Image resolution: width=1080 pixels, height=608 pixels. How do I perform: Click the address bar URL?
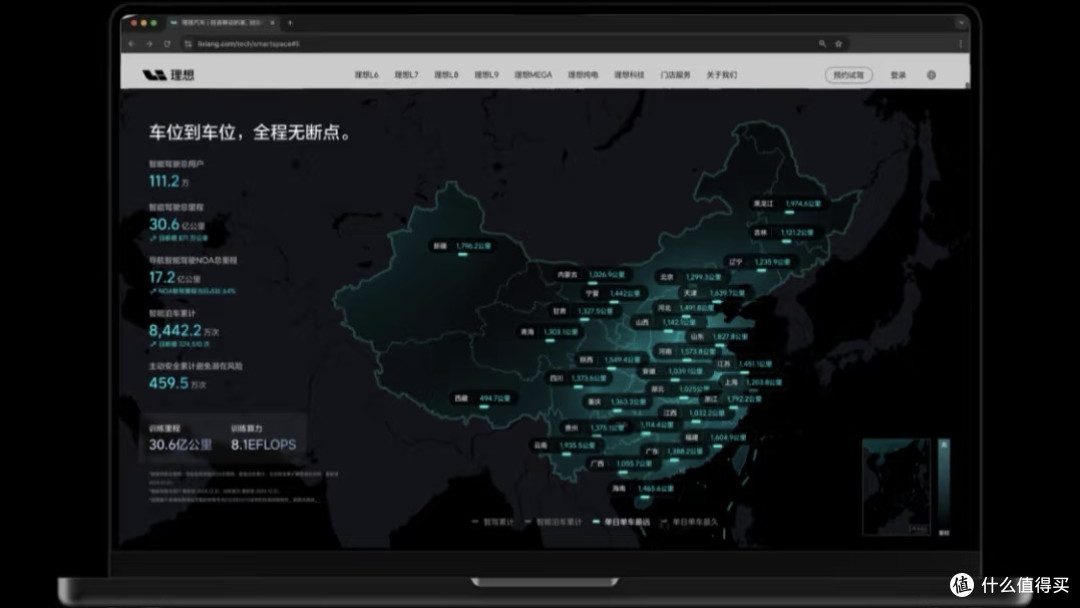tap(248, 43)
